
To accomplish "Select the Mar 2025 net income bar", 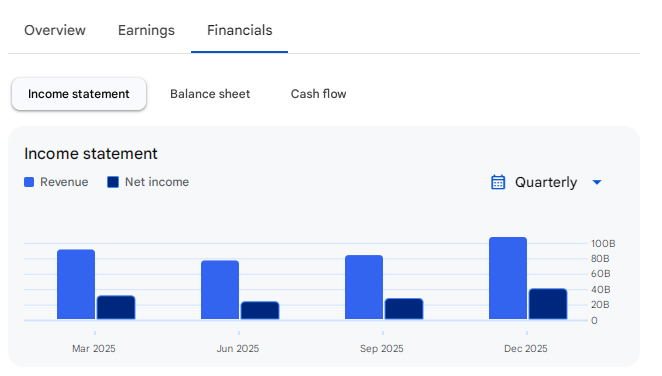I will [116, 308].
